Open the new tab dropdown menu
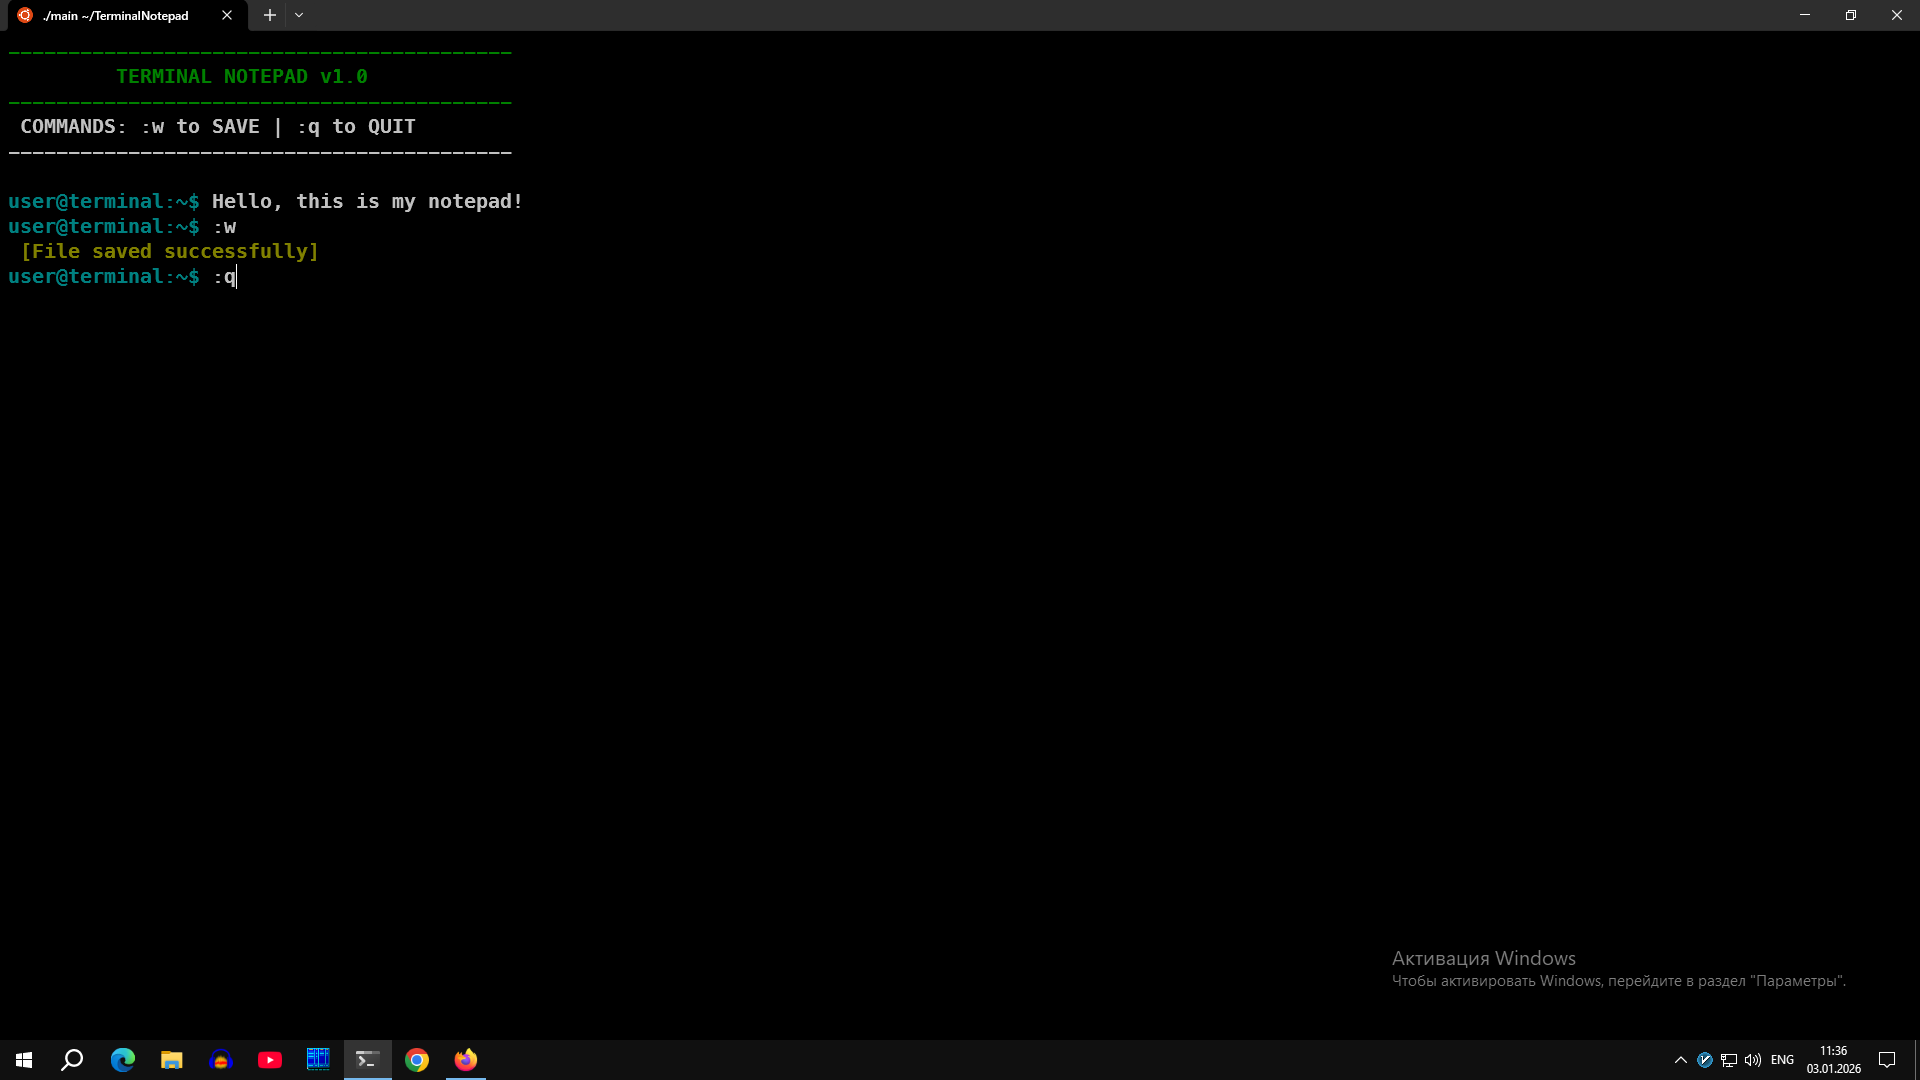Screen dimensions: 1920x1080 [x=299, y=15]
